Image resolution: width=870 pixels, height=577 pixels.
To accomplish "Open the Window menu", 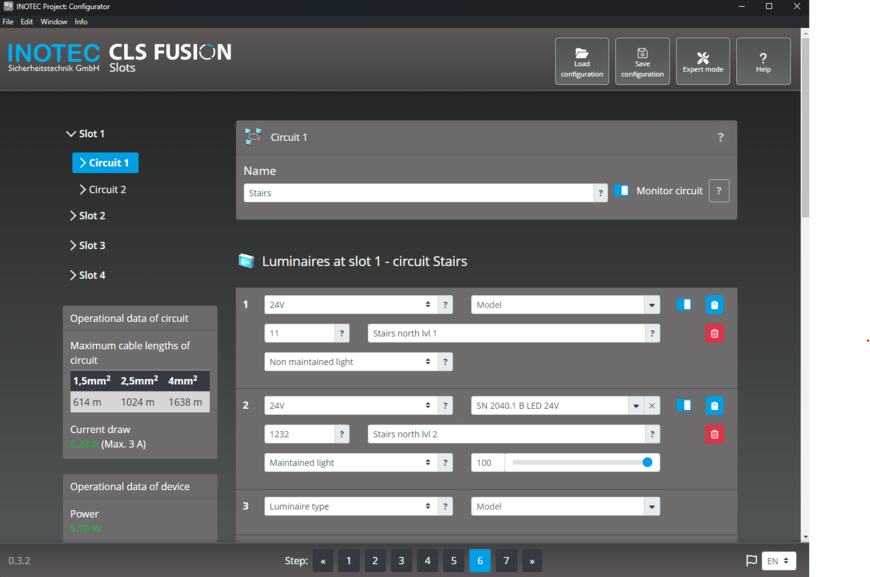I will point(54,22).
